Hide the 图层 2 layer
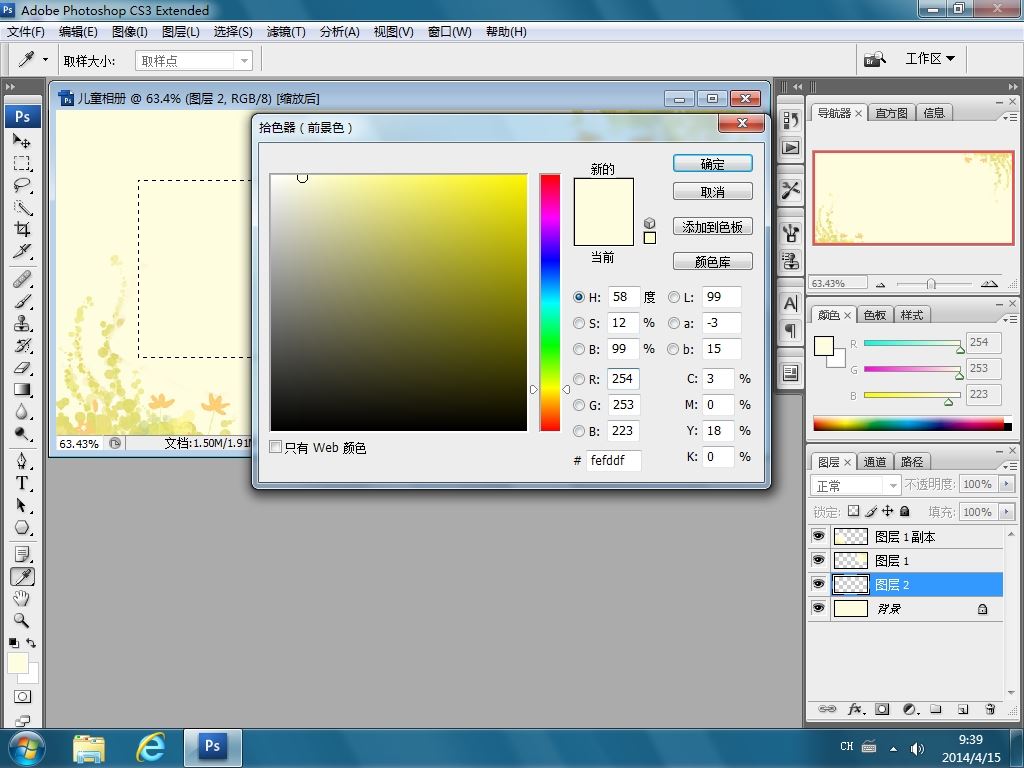Viewport: 1024px width, 768px height. click(x=818, y=584)
